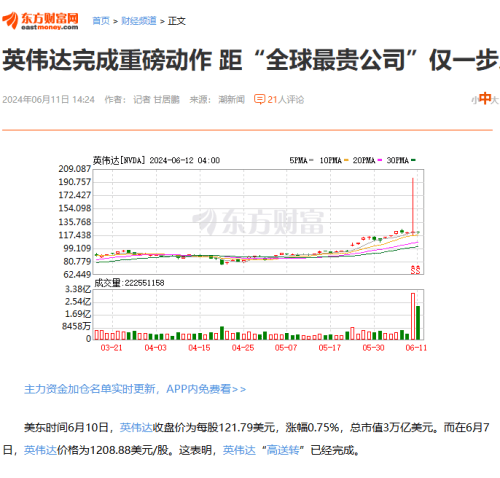500x478 pixels.
Task: Open the 财经频道 breadcrumb link
Action: click(139, 21)
